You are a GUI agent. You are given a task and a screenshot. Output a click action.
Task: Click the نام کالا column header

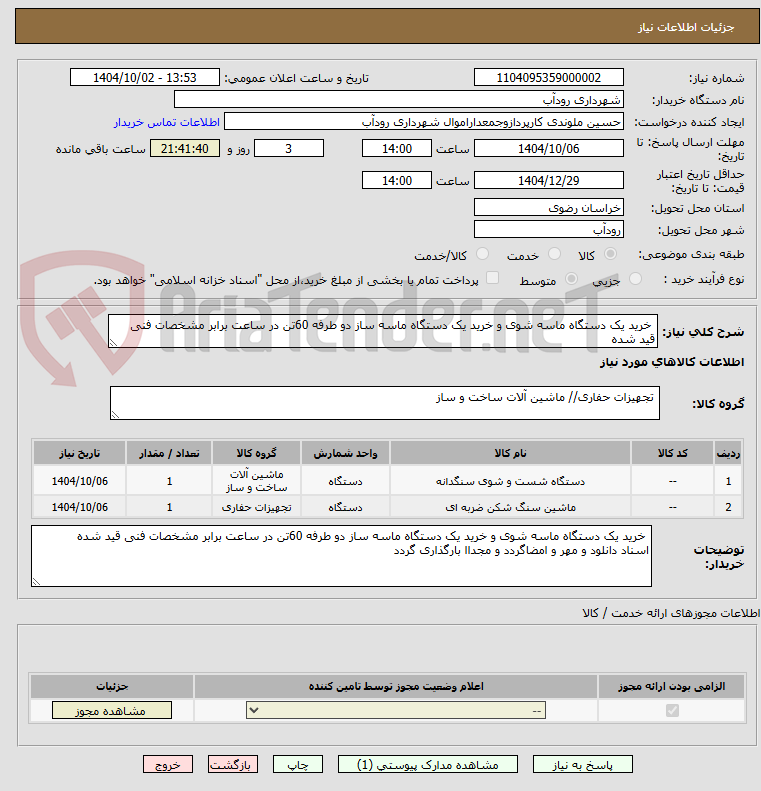coord(510,453)
